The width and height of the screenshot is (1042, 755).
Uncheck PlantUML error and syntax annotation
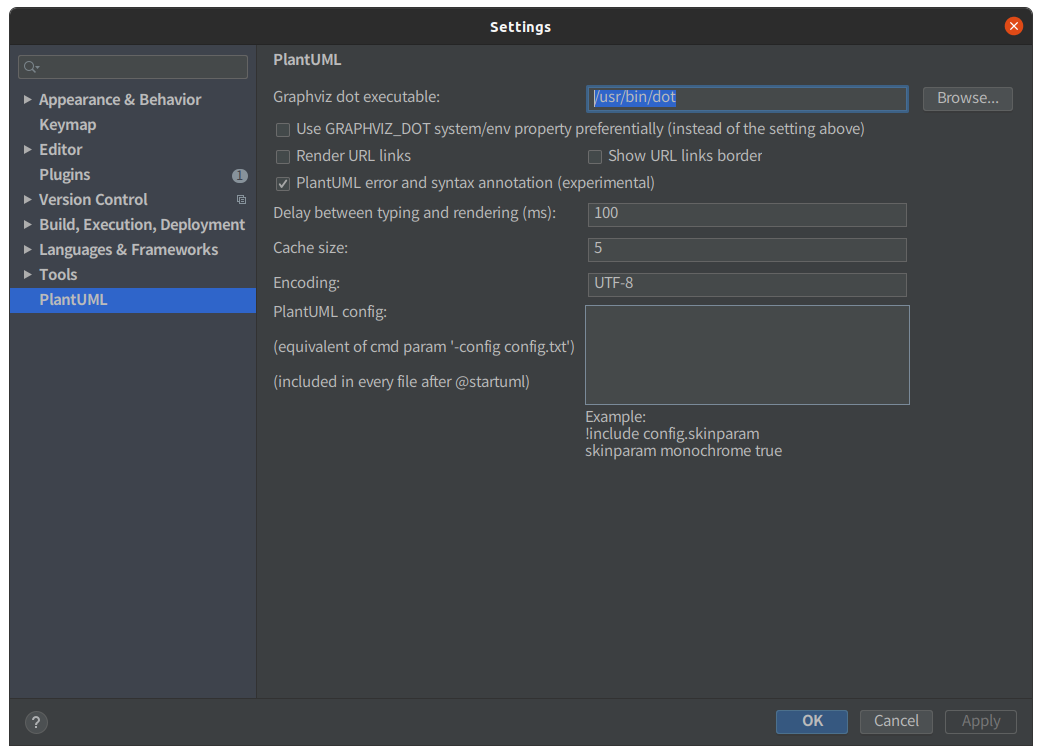click(283, 183)
